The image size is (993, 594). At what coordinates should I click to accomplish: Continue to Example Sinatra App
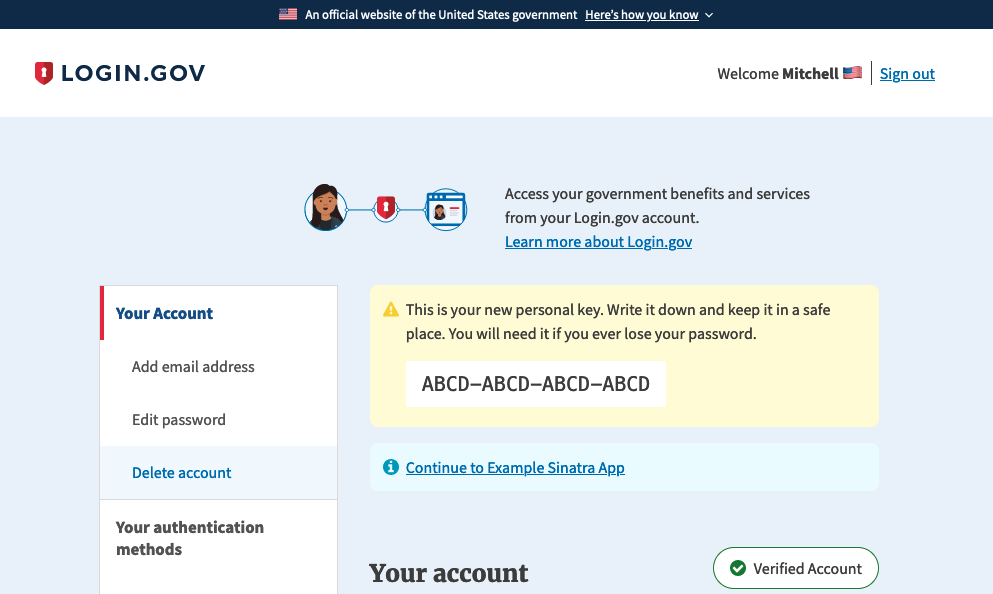pos(515,467)
